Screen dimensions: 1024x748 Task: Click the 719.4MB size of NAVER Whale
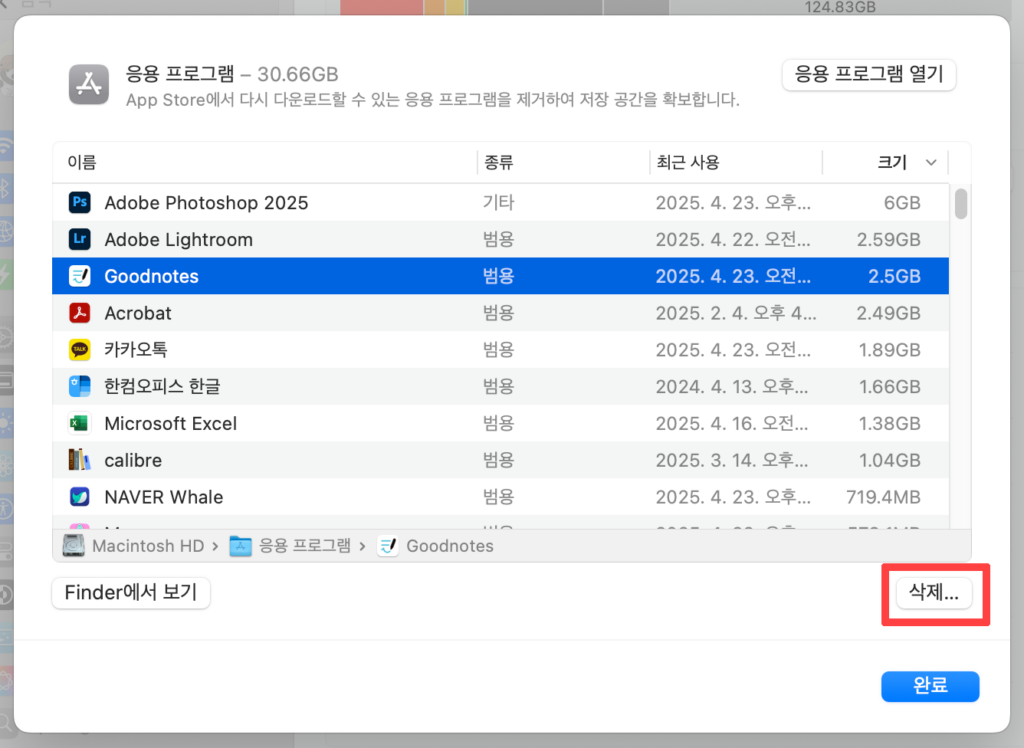pyautogui.click(x=883, y=497)
